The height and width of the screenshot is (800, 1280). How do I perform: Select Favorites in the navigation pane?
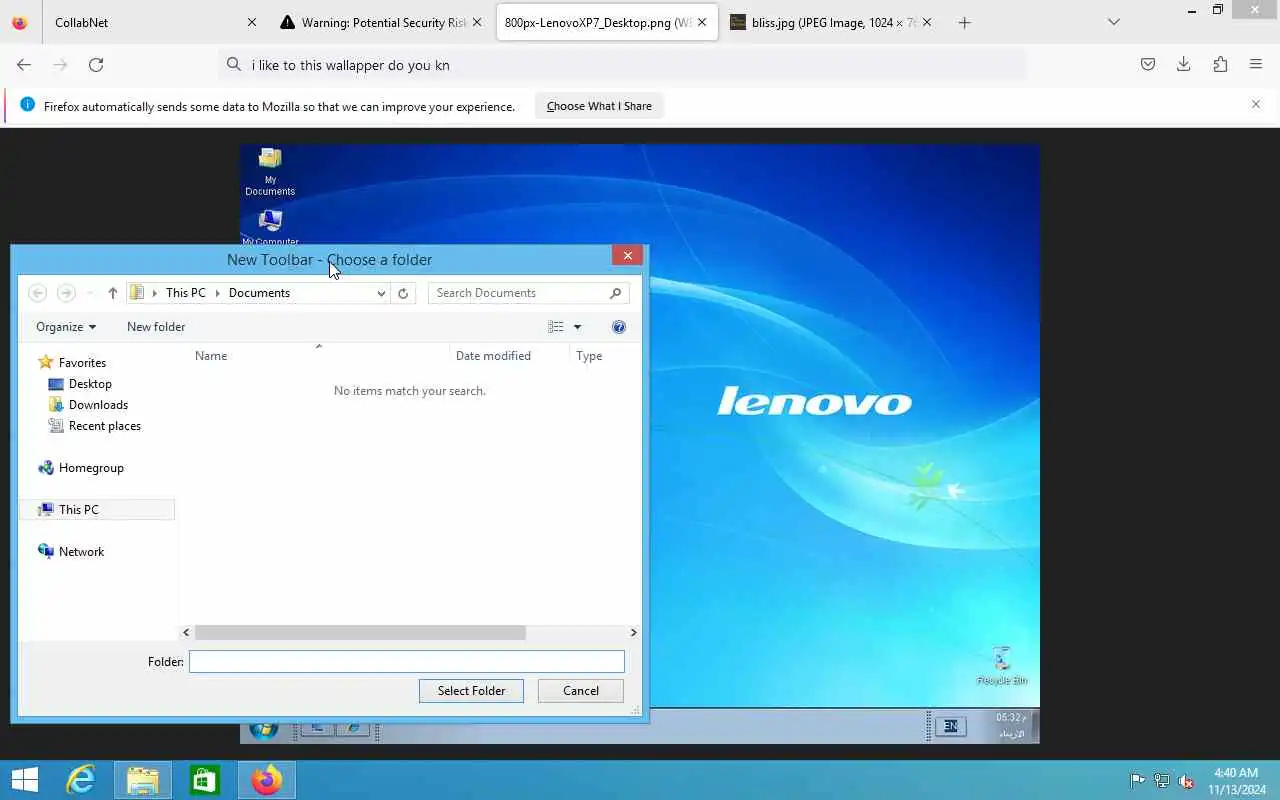point(82,363)
